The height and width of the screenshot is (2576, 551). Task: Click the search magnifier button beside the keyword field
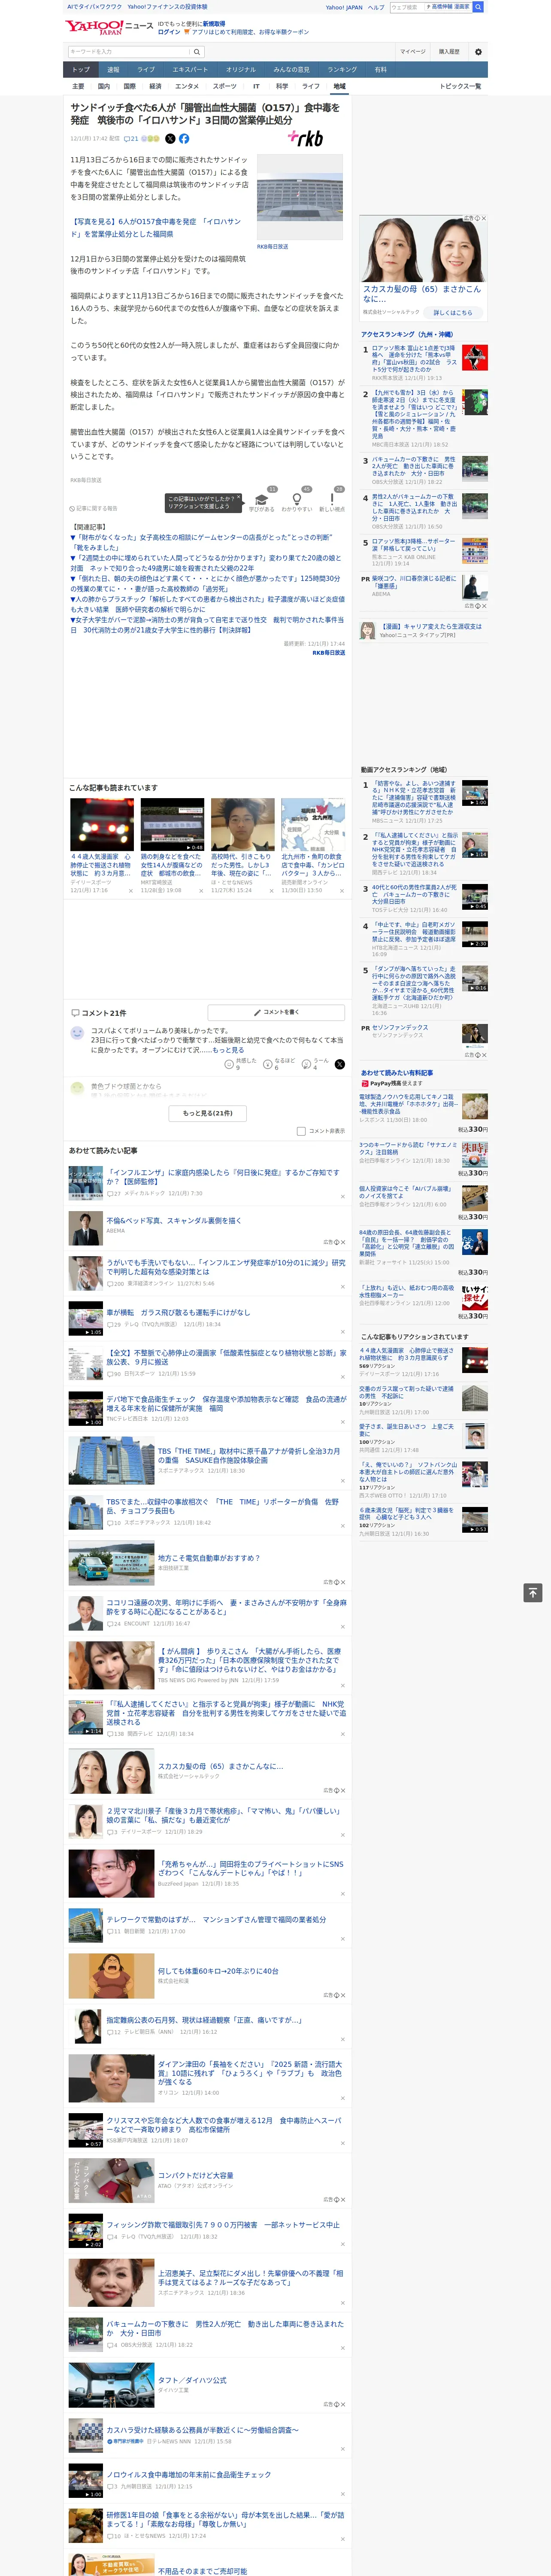pos(197,52)
